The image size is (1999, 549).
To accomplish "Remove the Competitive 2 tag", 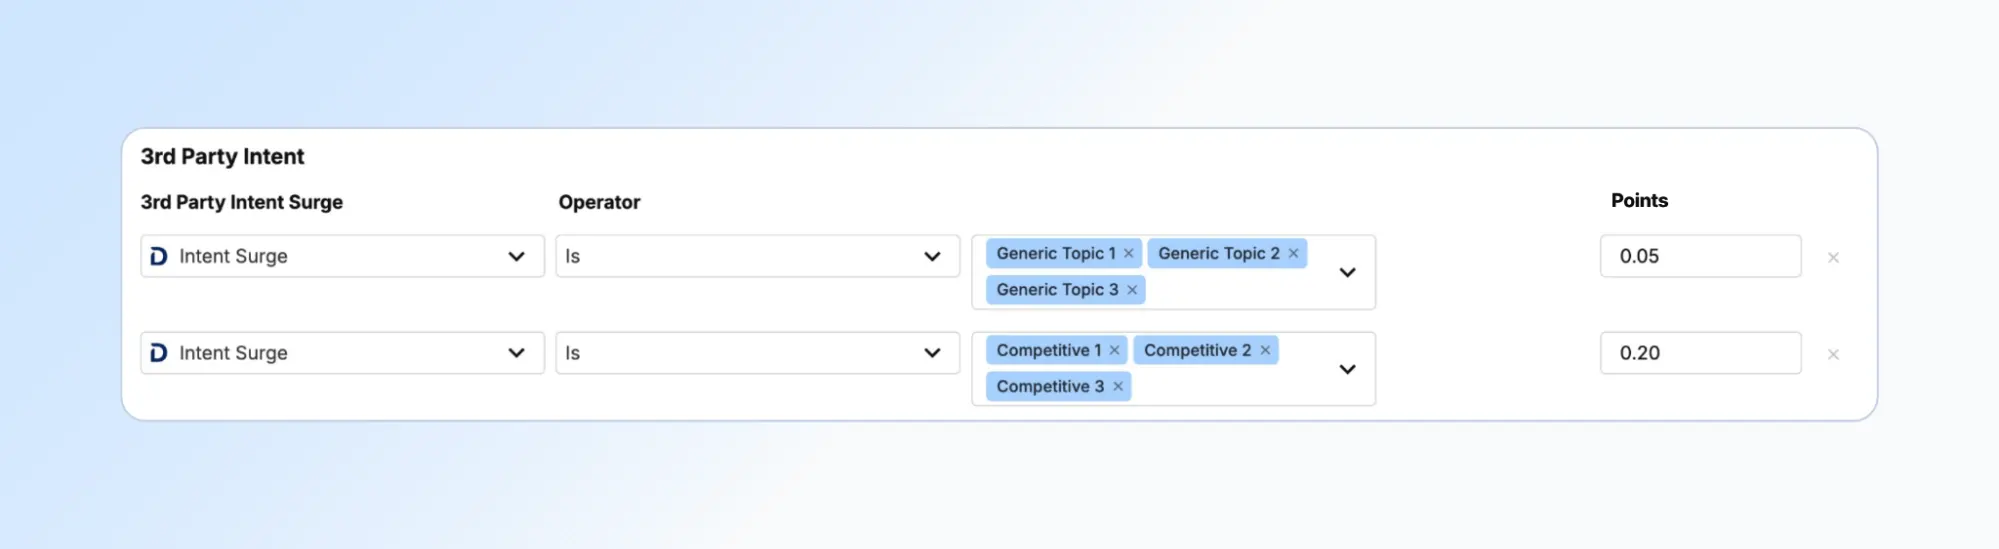I will coord(1265,351).
